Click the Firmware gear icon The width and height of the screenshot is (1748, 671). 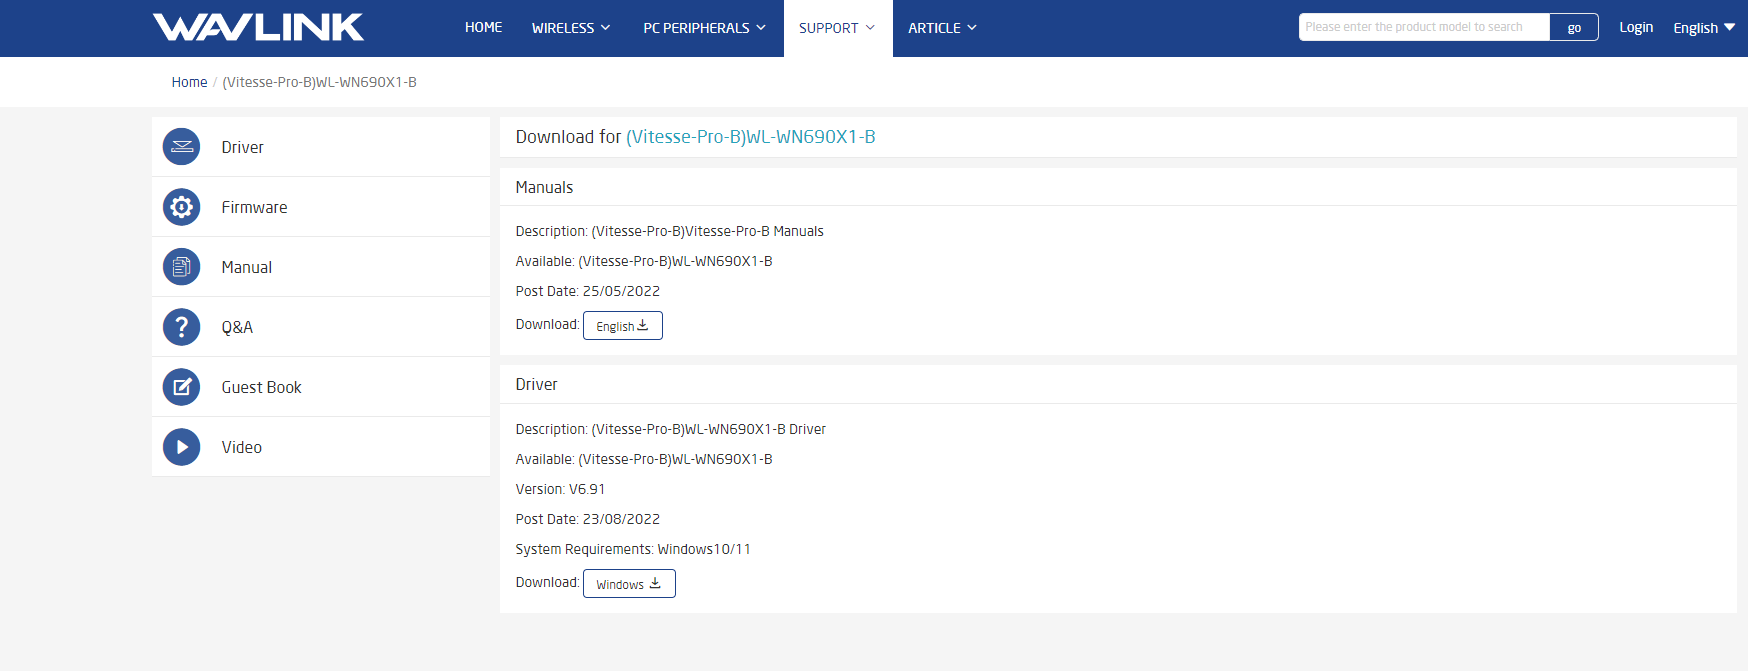pyautogui.click(x=181, y=207)
